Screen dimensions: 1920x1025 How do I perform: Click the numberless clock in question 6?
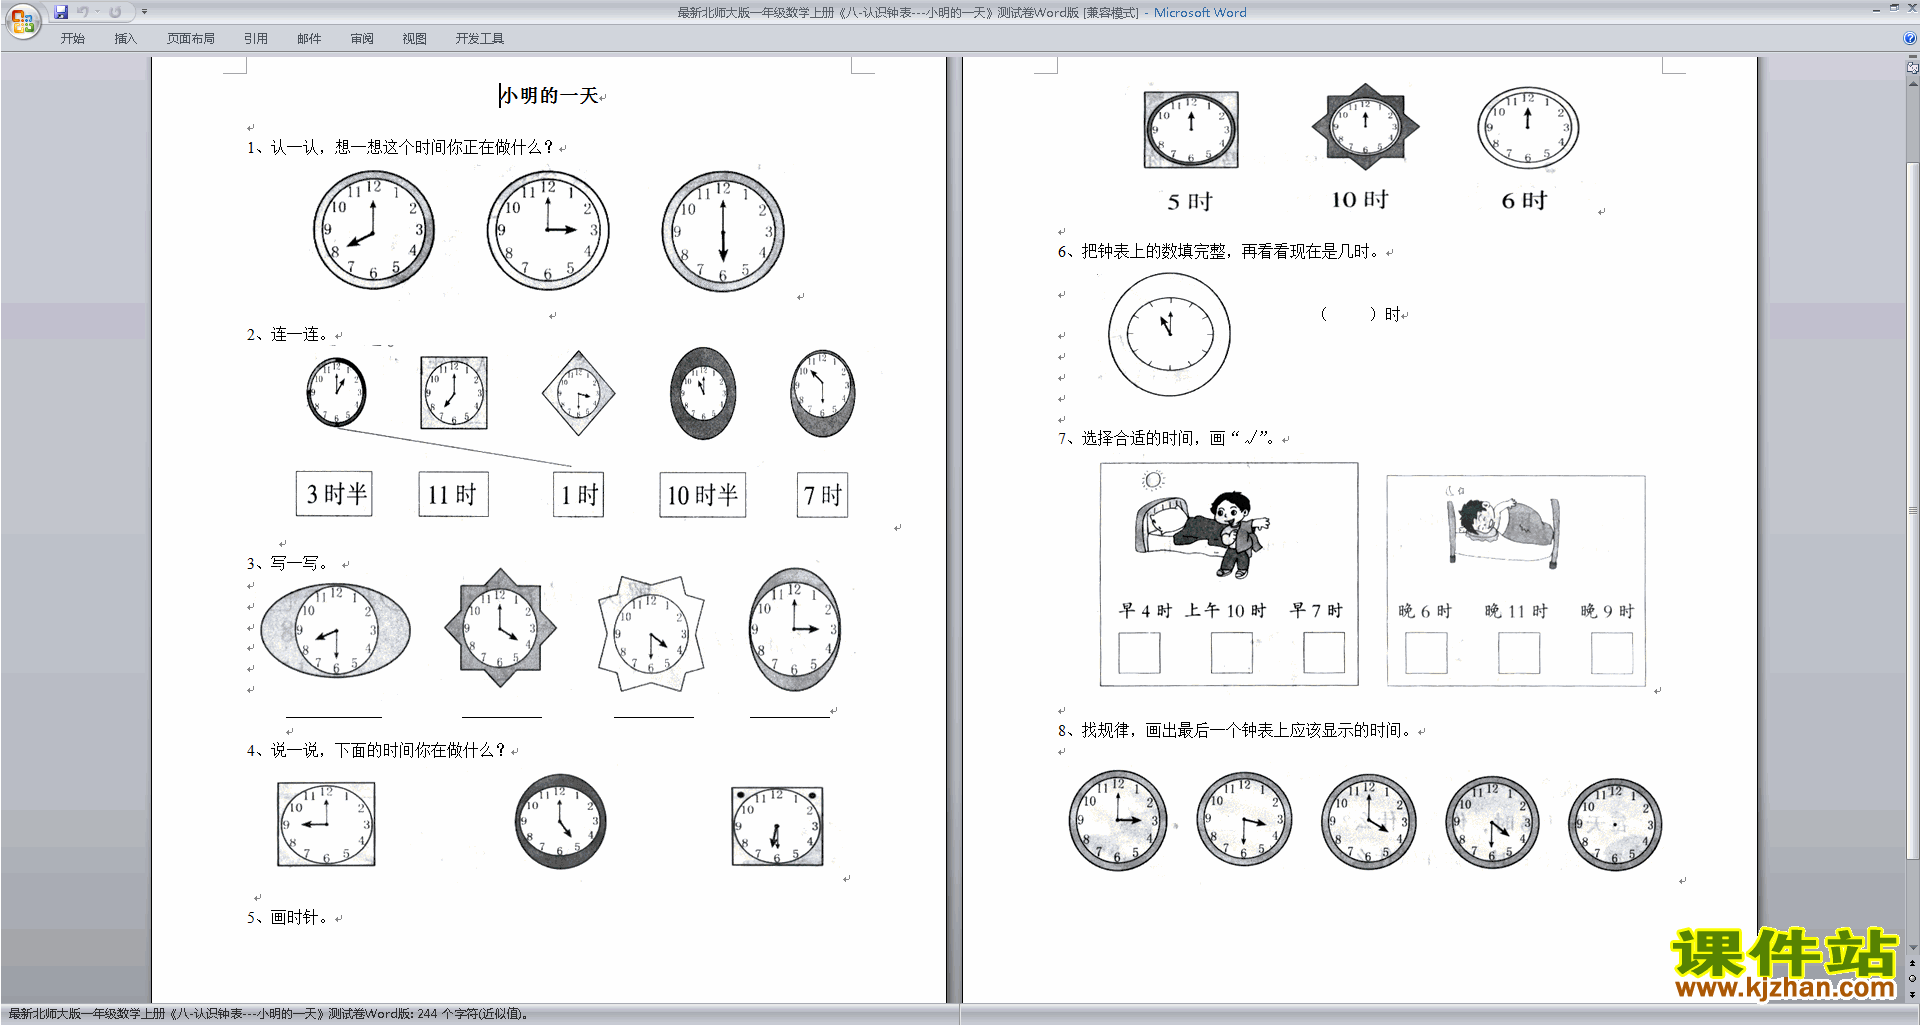click(1169, 334)
